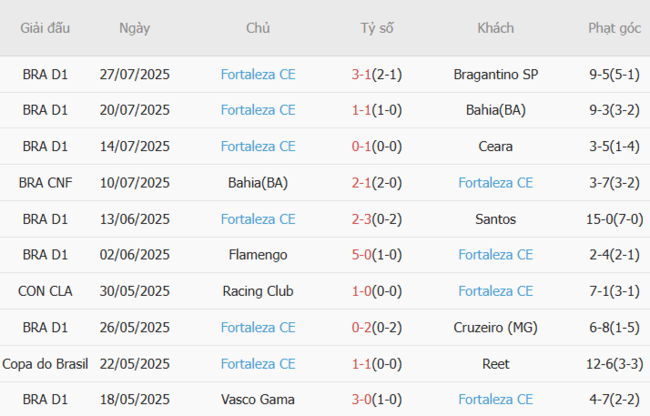Viewport: 650px width, 416px height.
Task: Select Bahia(BA) in the 20/07/2025 row
Action: click(495, 110)
